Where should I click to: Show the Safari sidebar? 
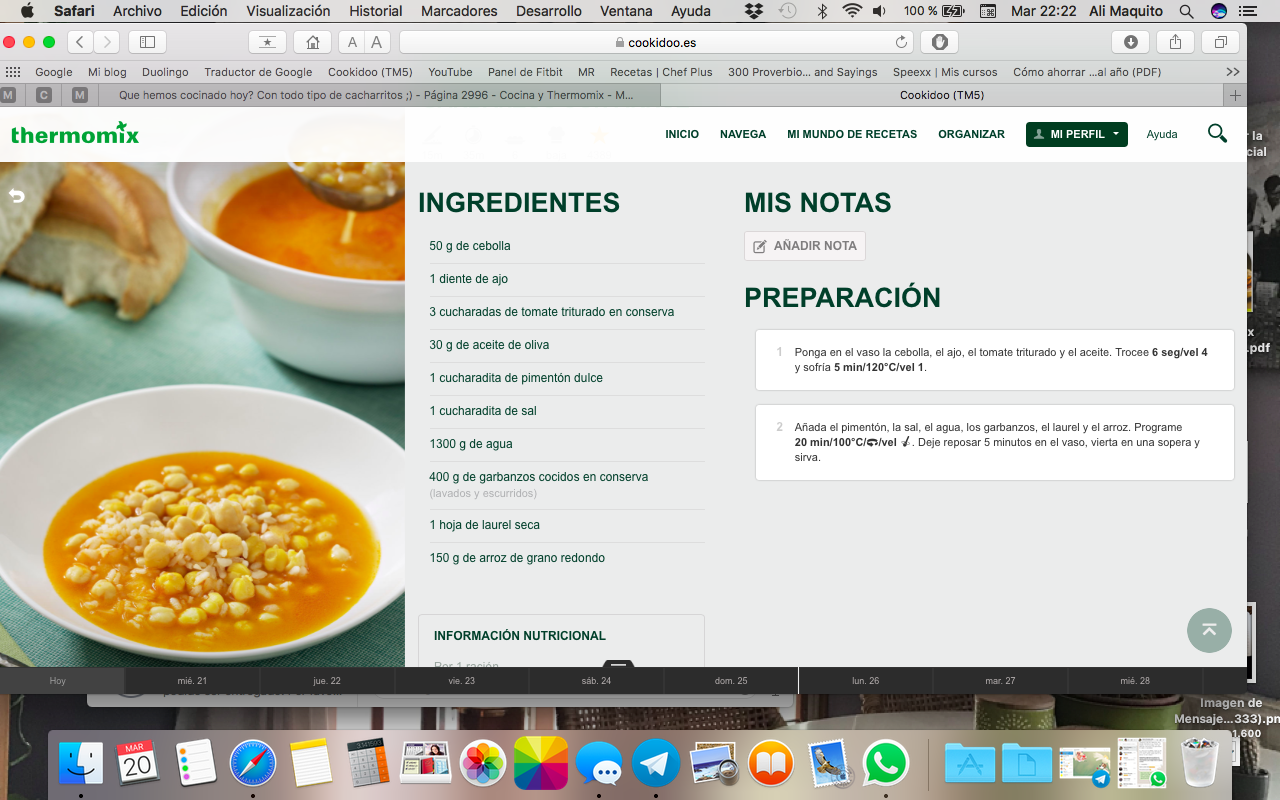click(148, 42)
